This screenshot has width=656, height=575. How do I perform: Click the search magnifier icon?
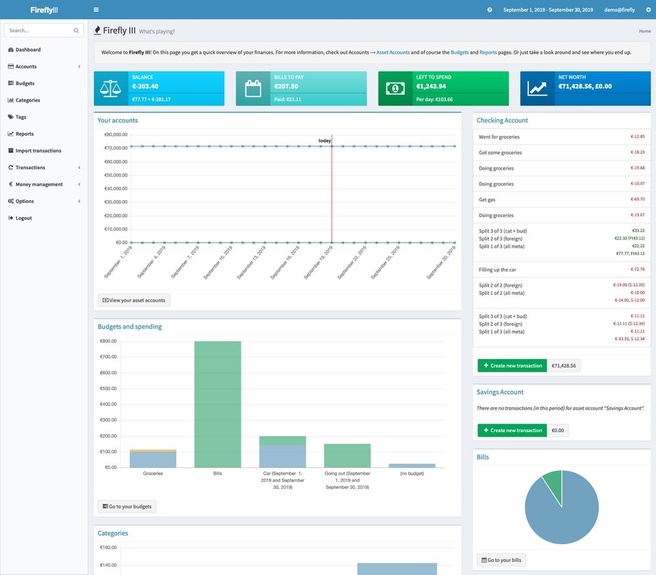click(76, 31)
